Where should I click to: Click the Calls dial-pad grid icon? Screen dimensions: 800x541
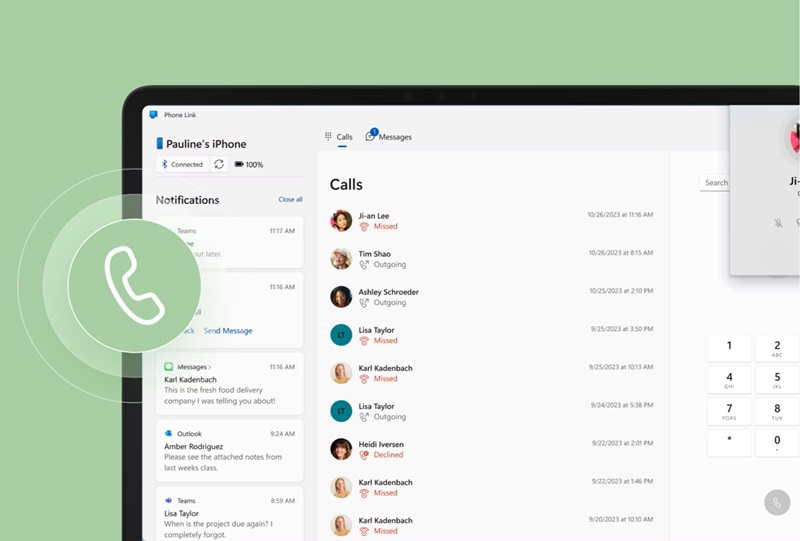(328, 136)
